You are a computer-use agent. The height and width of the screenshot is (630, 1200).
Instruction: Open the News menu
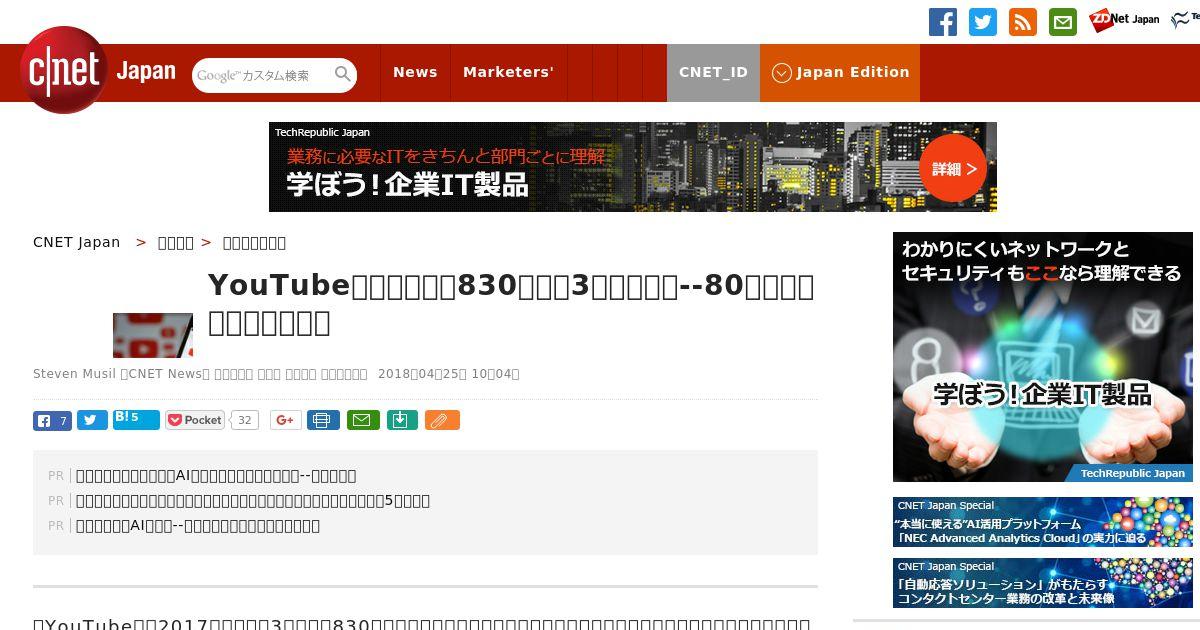415,72
